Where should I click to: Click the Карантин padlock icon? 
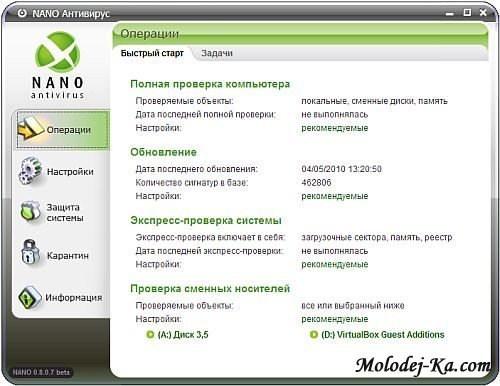30,252
